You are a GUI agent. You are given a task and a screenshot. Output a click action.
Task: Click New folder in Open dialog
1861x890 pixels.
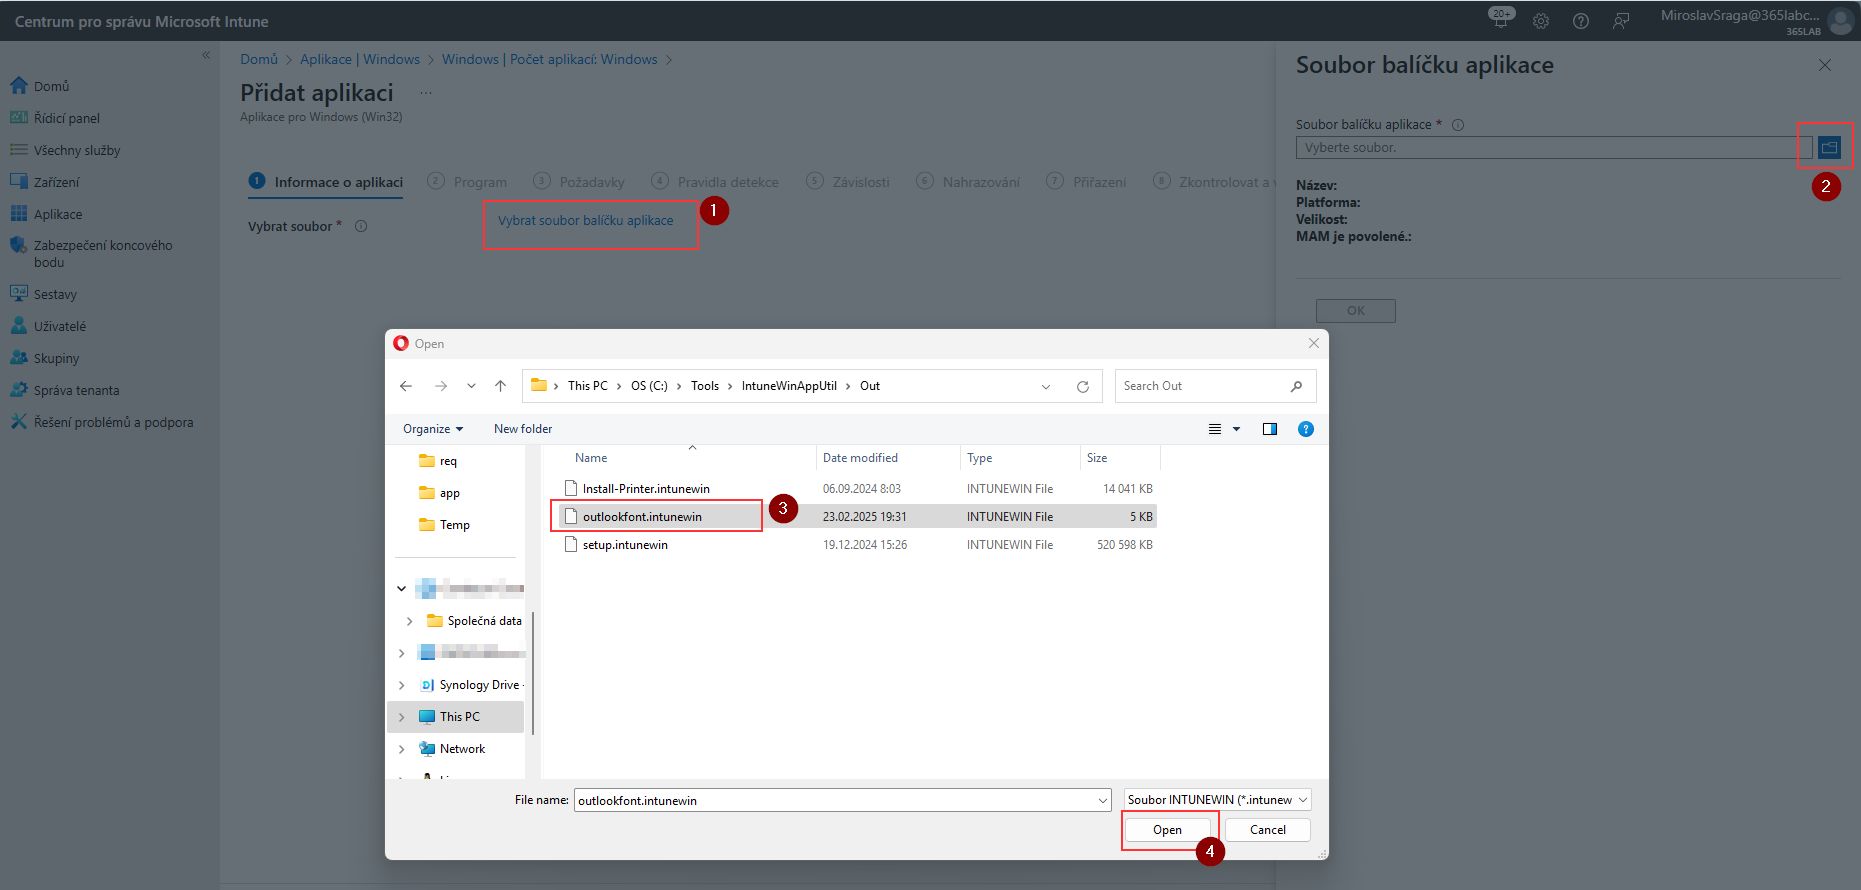click(x=523, y=429)
